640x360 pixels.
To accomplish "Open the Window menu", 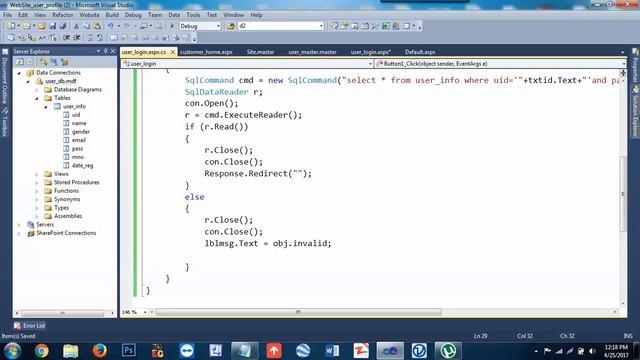I will point(233,15).
